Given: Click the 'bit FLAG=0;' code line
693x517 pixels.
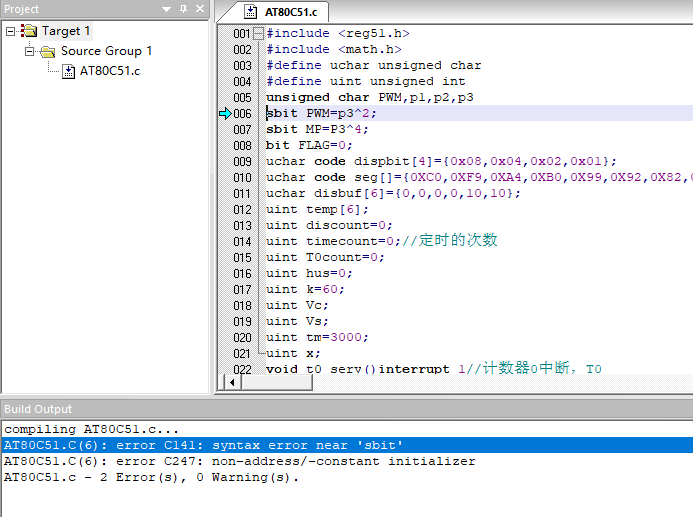Looking at the screenshot, I should [309, 145].
